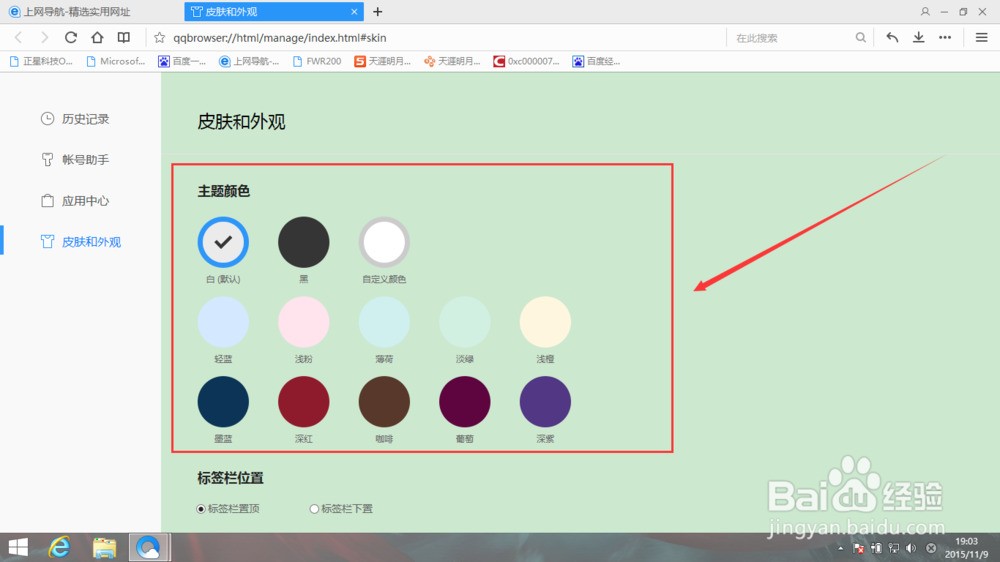Image resolution: width=1000 pixels, height=562 pixels.
Task: Open the FWR200 bookmark
Action: coord(317,61)
